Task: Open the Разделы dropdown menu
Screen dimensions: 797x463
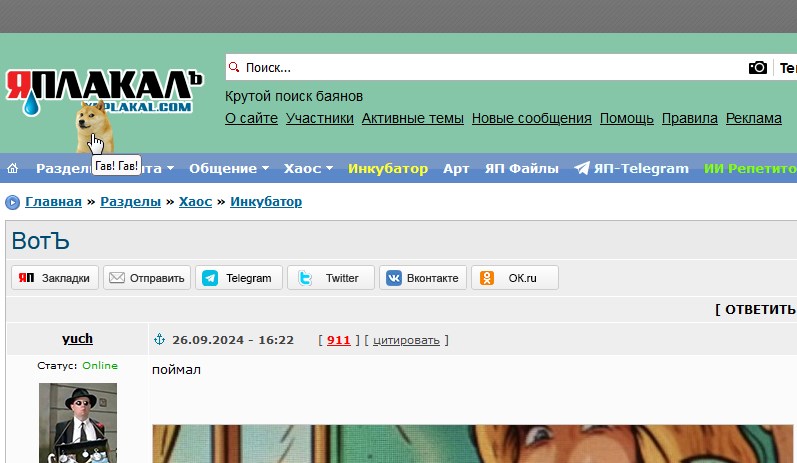Action: click(x=64, y=168)
